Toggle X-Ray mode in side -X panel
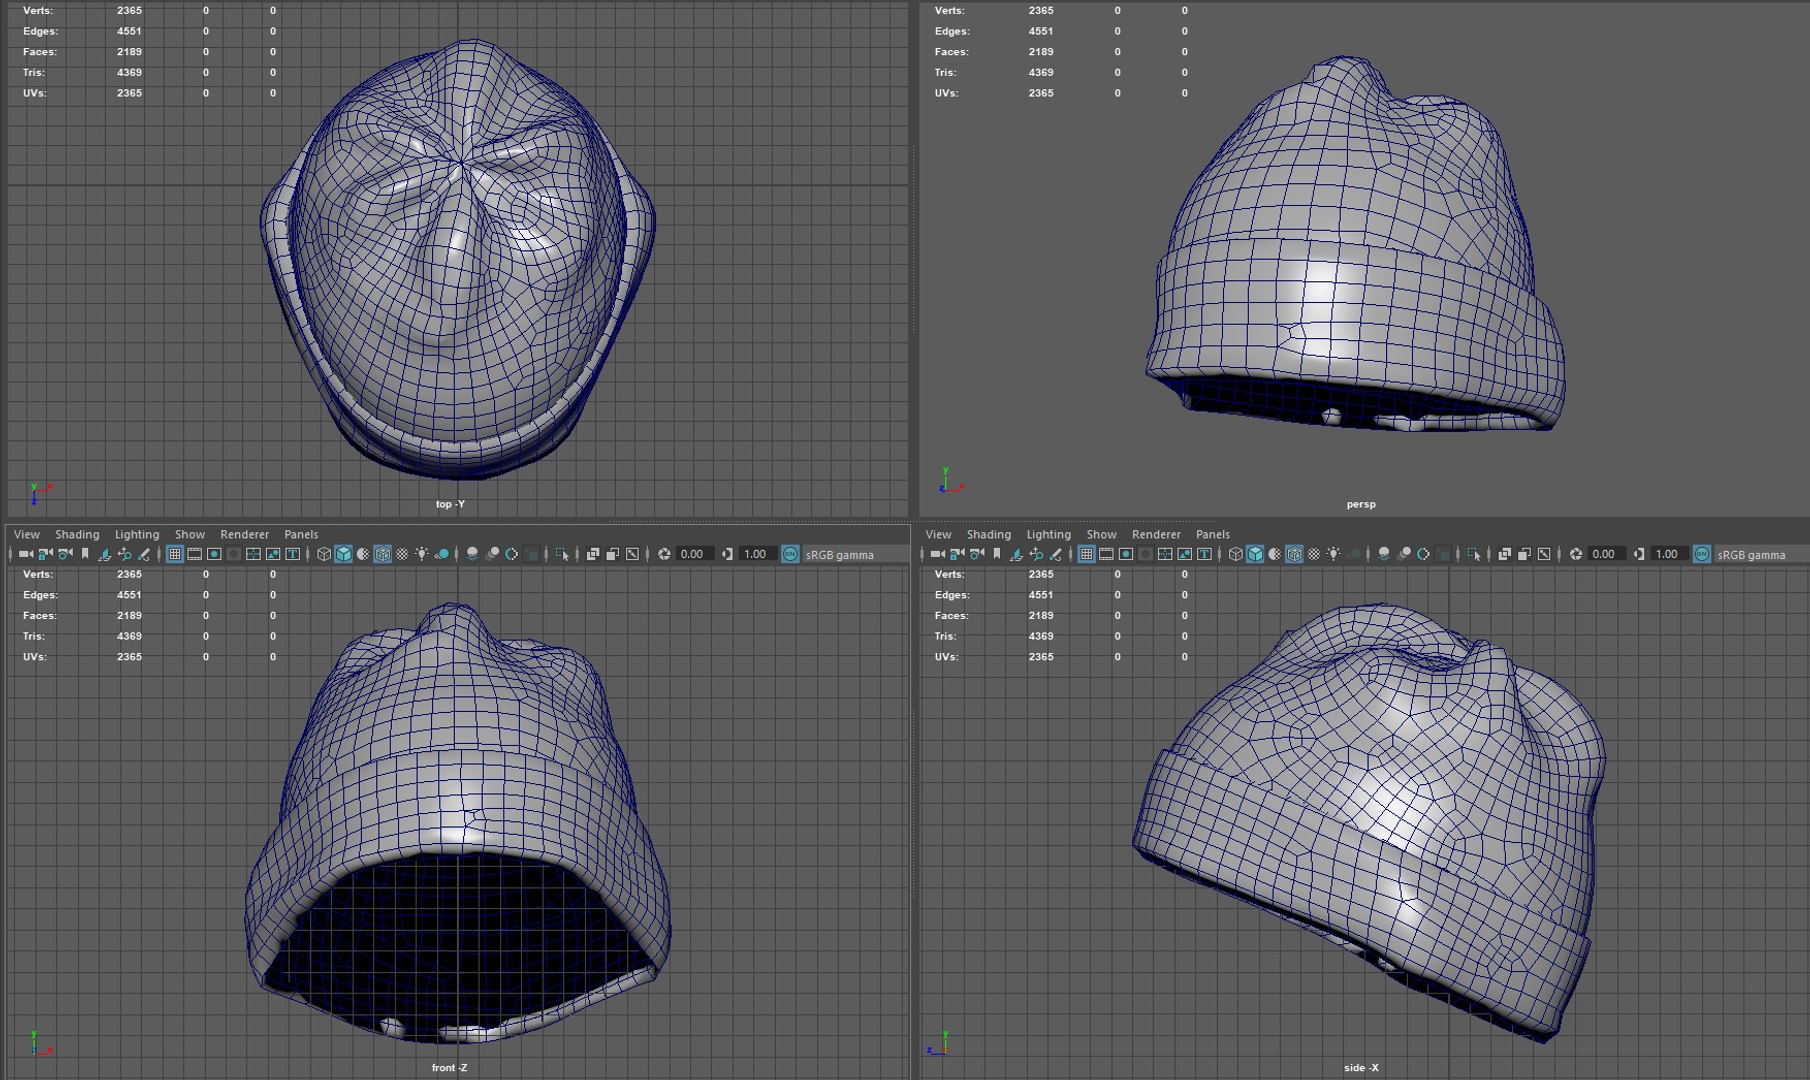The height and width of the screenshot is (1080, 1810). point(1505,554)
